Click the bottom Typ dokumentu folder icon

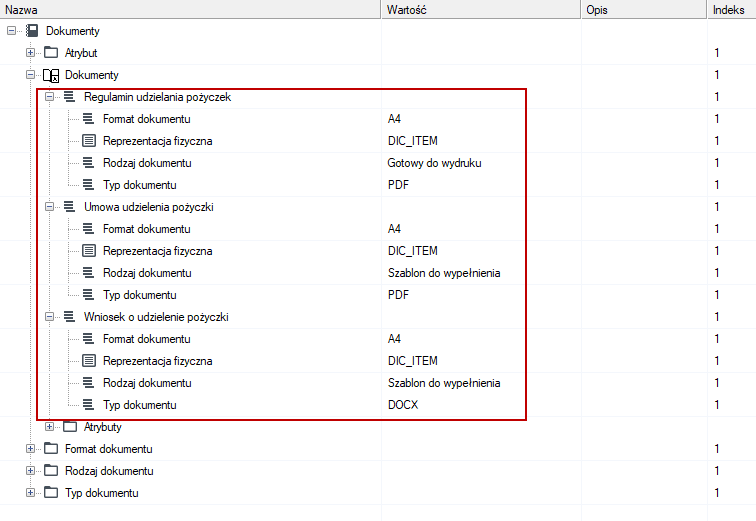pos(51,493)
